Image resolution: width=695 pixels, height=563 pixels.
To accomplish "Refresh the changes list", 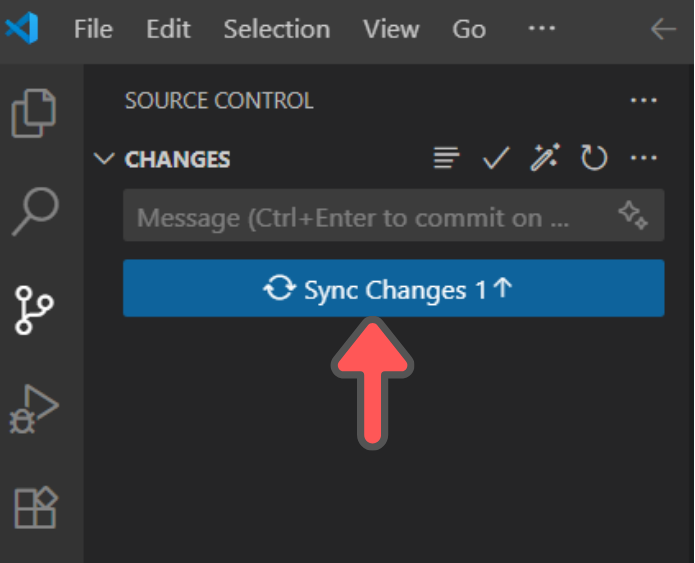I will pyautogui.click(x=594, y=157).
